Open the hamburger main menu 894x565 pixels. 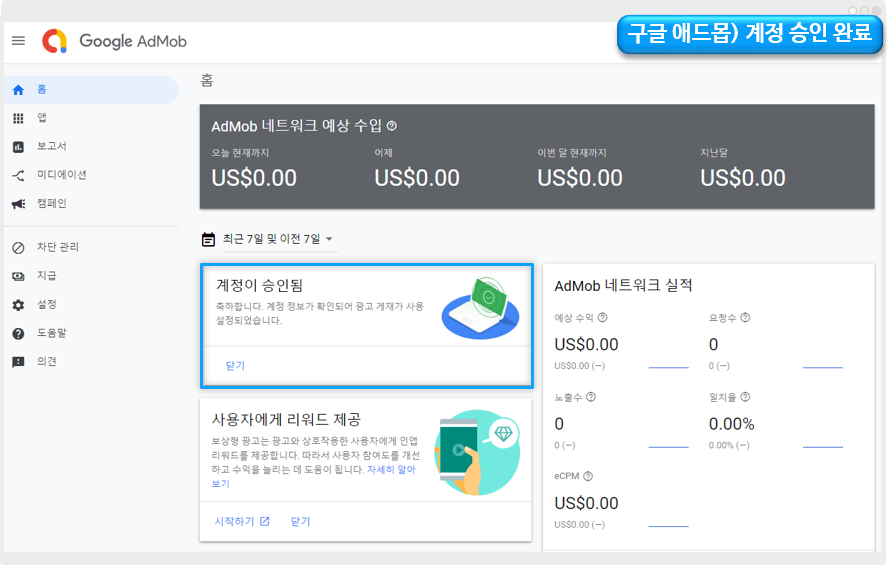pos(18,41)
